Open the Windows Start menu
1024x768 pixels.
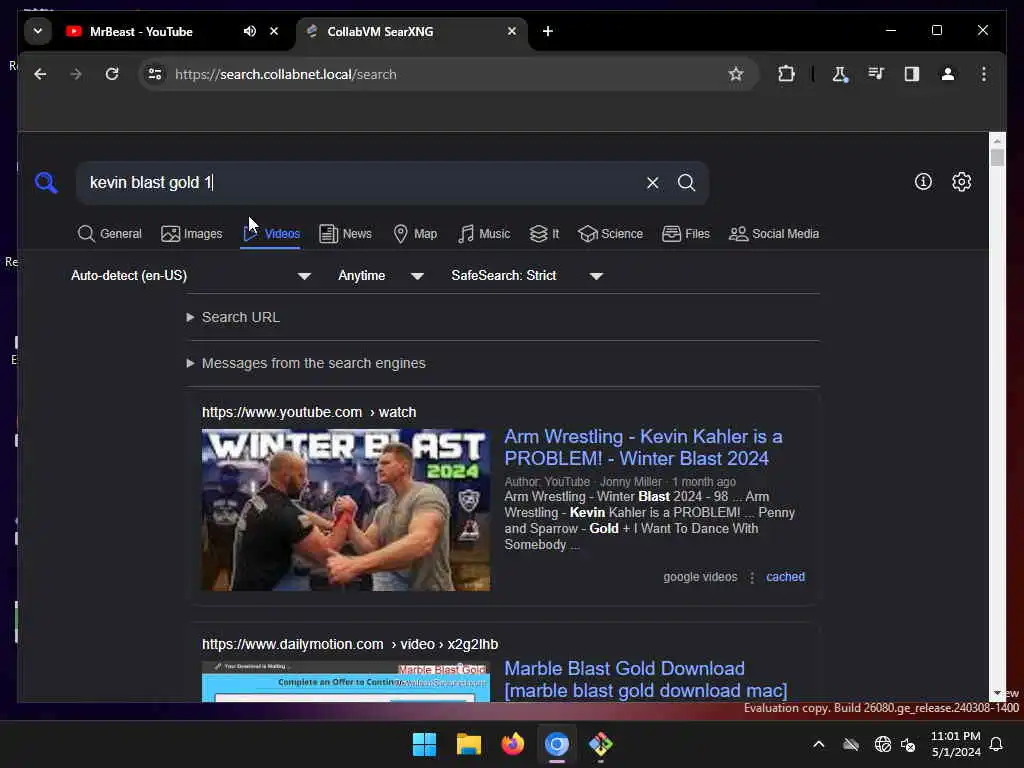424,744
